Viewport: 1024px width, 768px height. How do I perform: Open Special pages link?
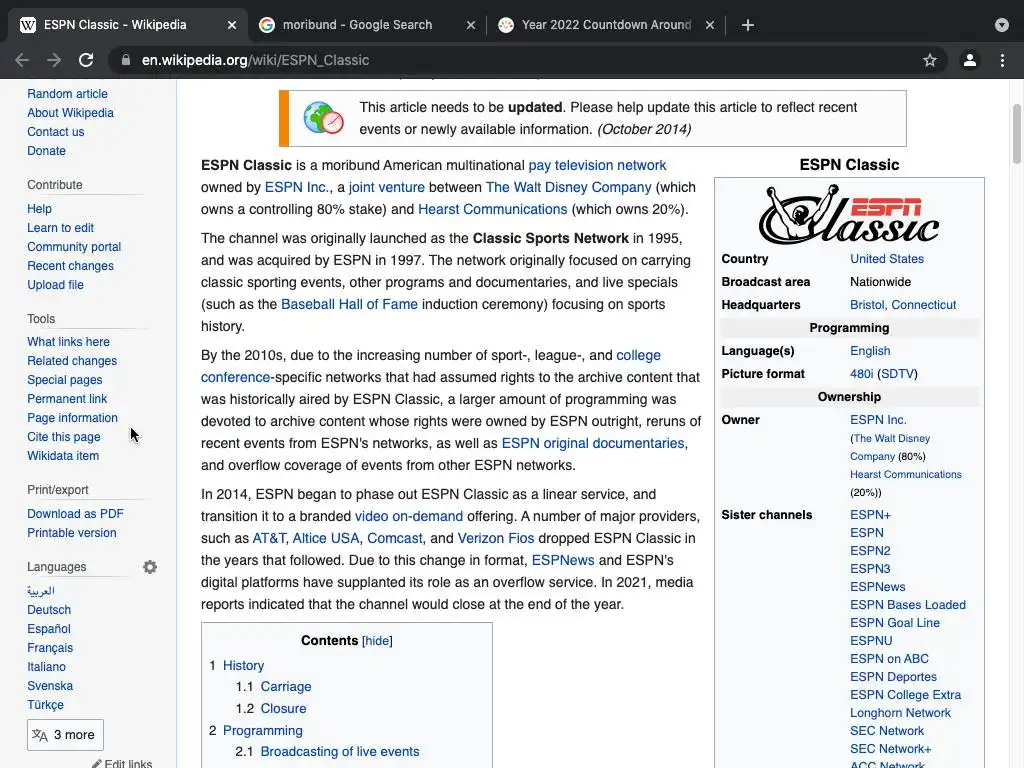tap(65, 379)
